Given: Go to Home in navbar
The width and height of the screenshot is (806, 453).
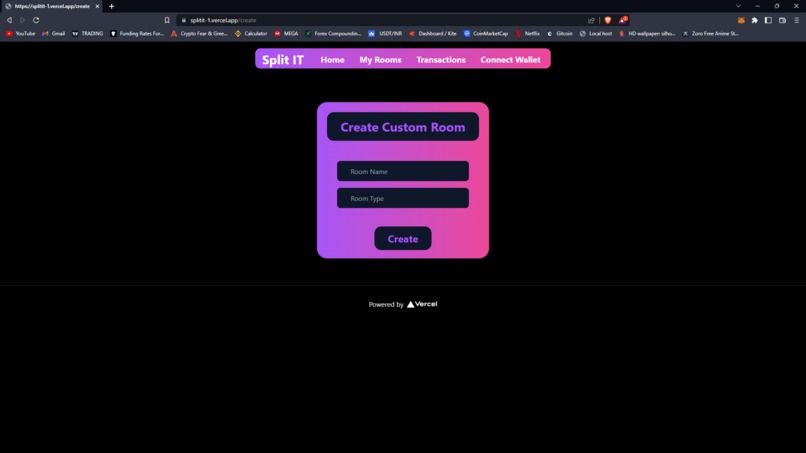Looking at the screenshot, I should [x=333, y=60].
